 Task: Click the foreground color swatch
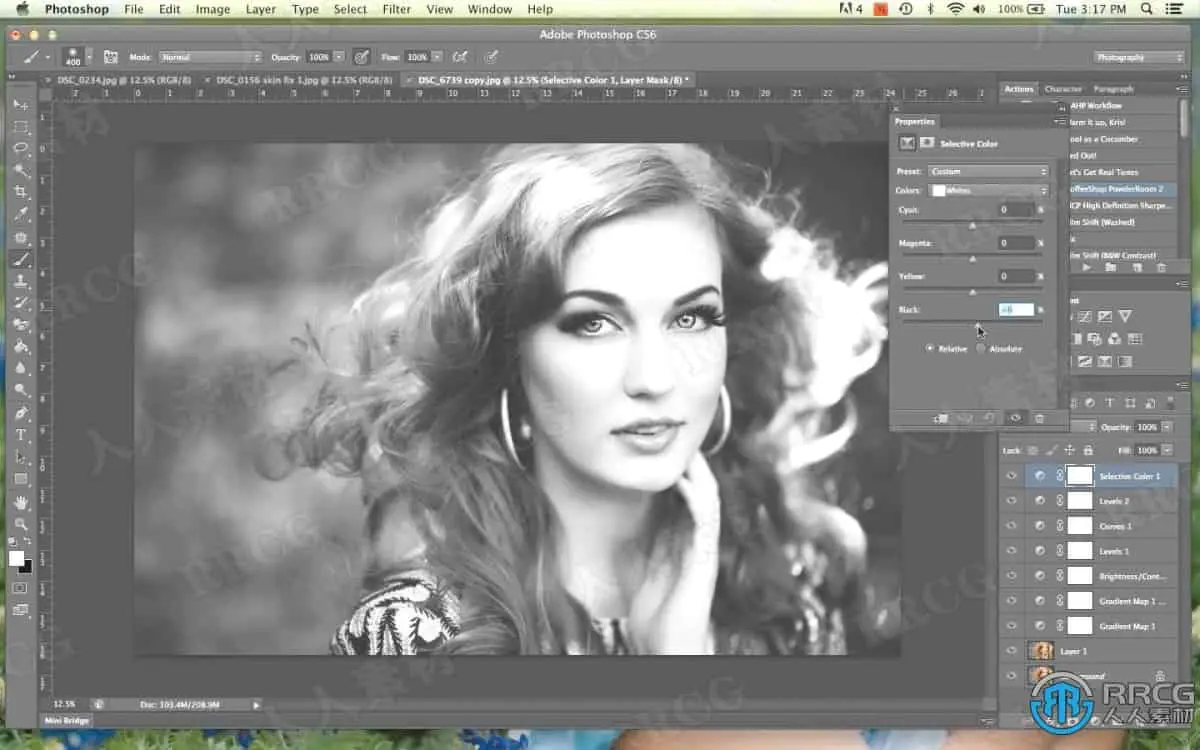16,558
